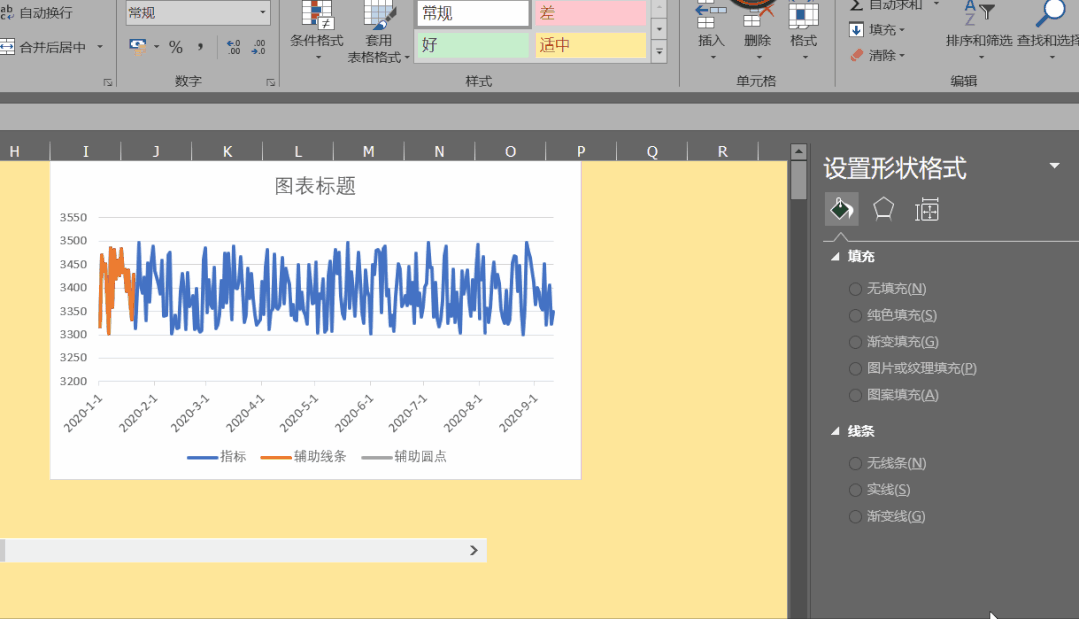Collapse the Line (线条) section
The height and width of the screenshot is (619, 1079).
(x=835, y=431)
